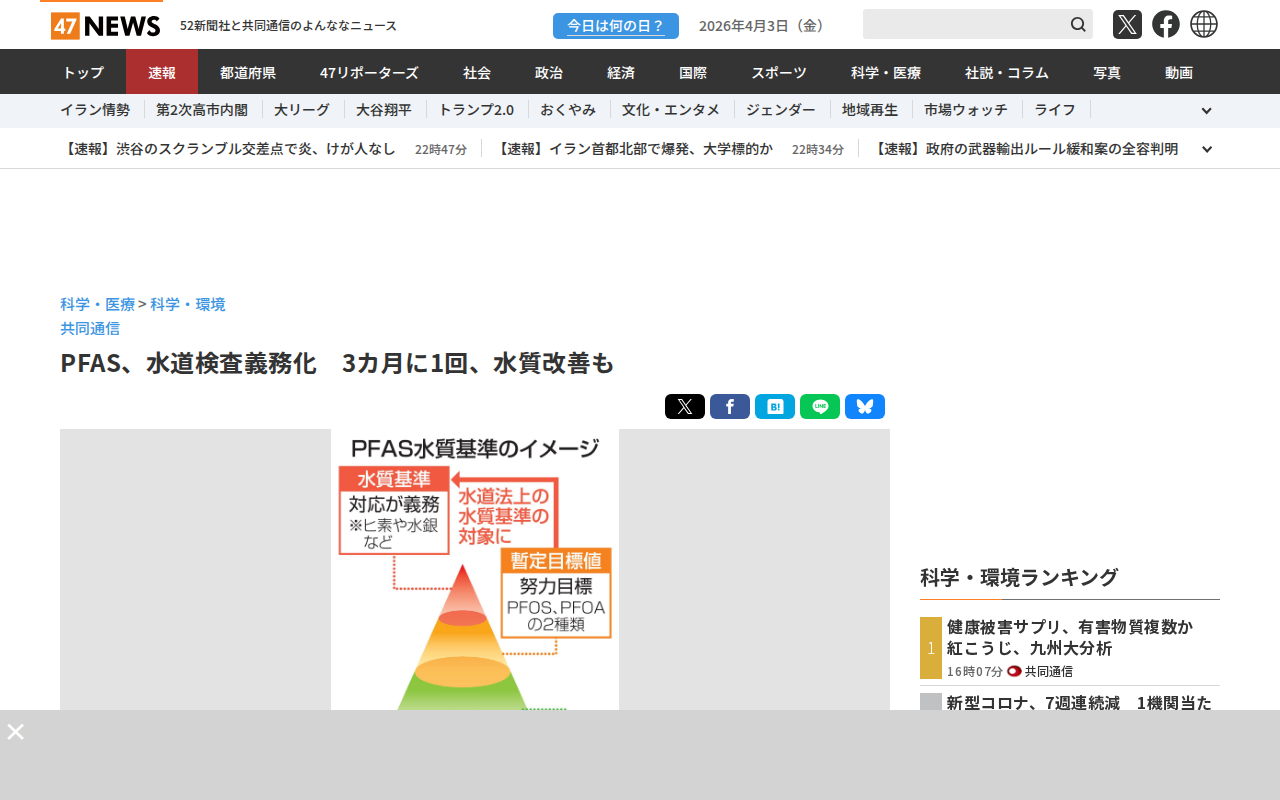Screen dimensions: 1280x800
Task: Share article via Hatena Bookmark
Action: pyautogui.click(x=774, y=406)
